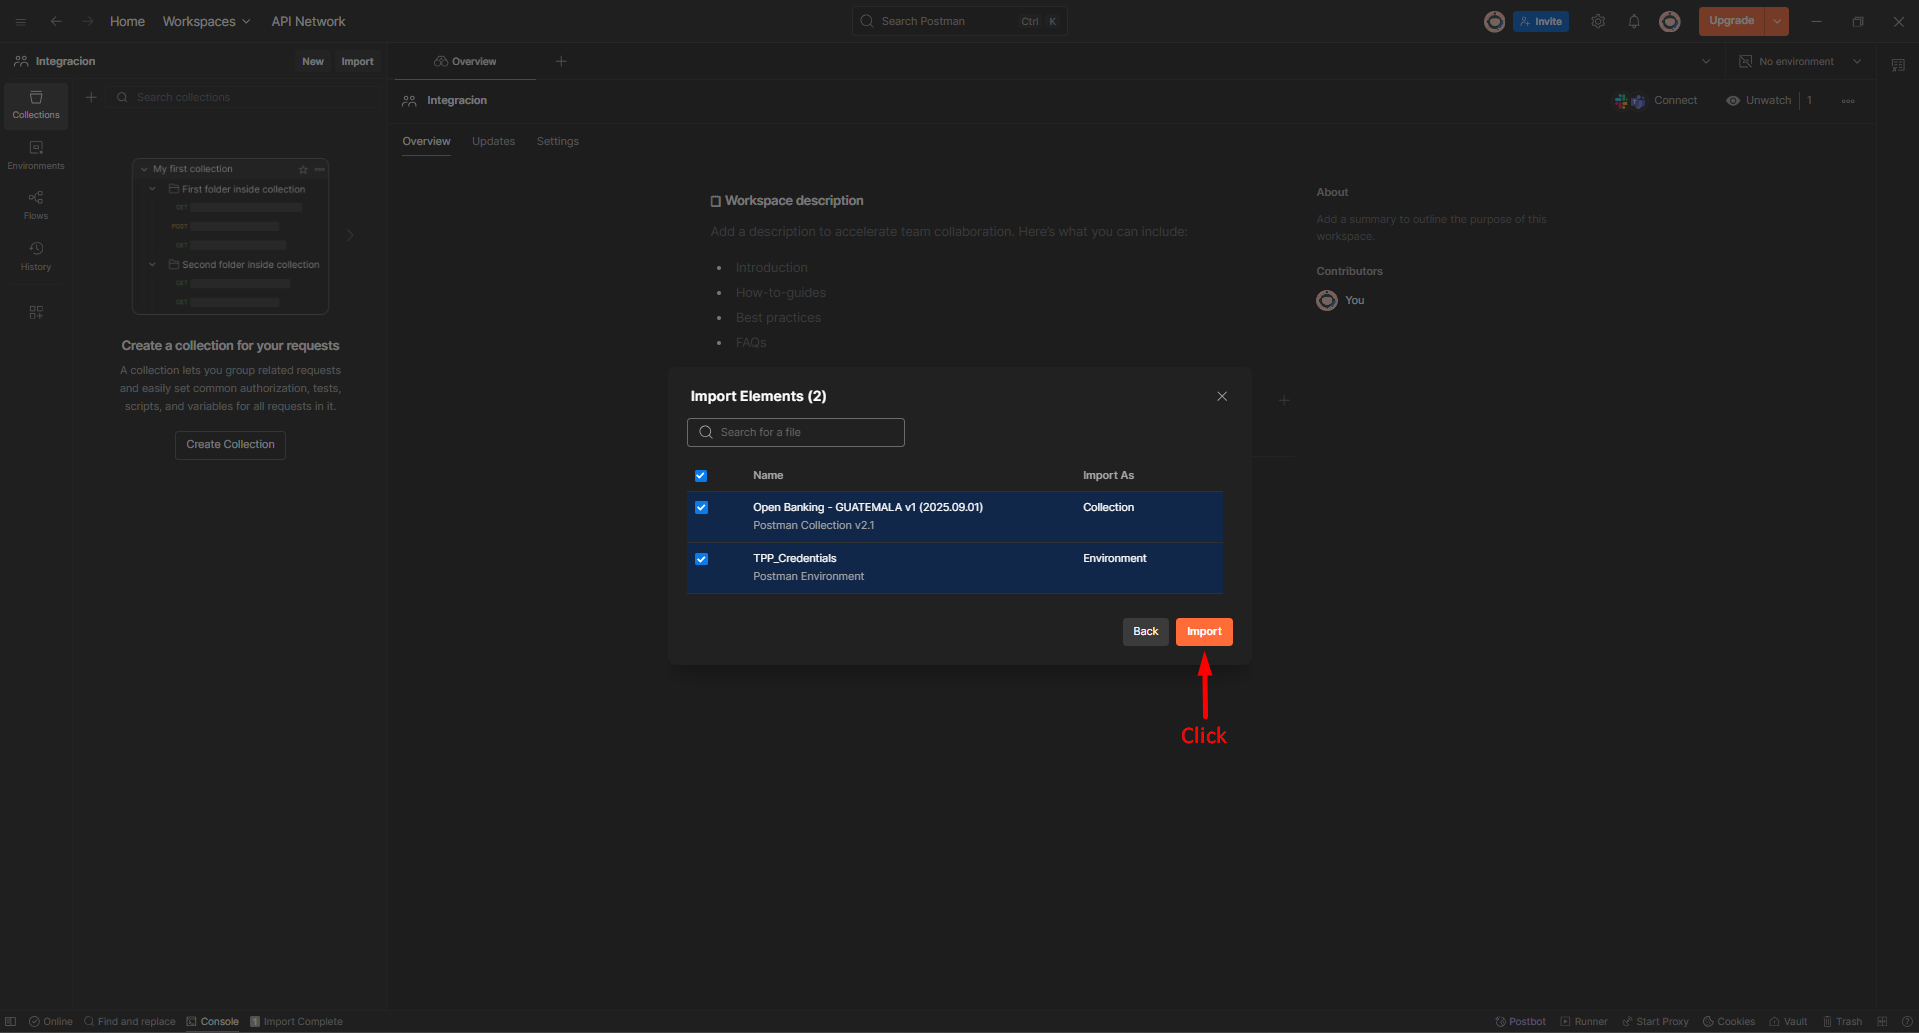The image size is (1919, 1033).
Task: Switch to the Updates tab
Action: coord(493,141)
